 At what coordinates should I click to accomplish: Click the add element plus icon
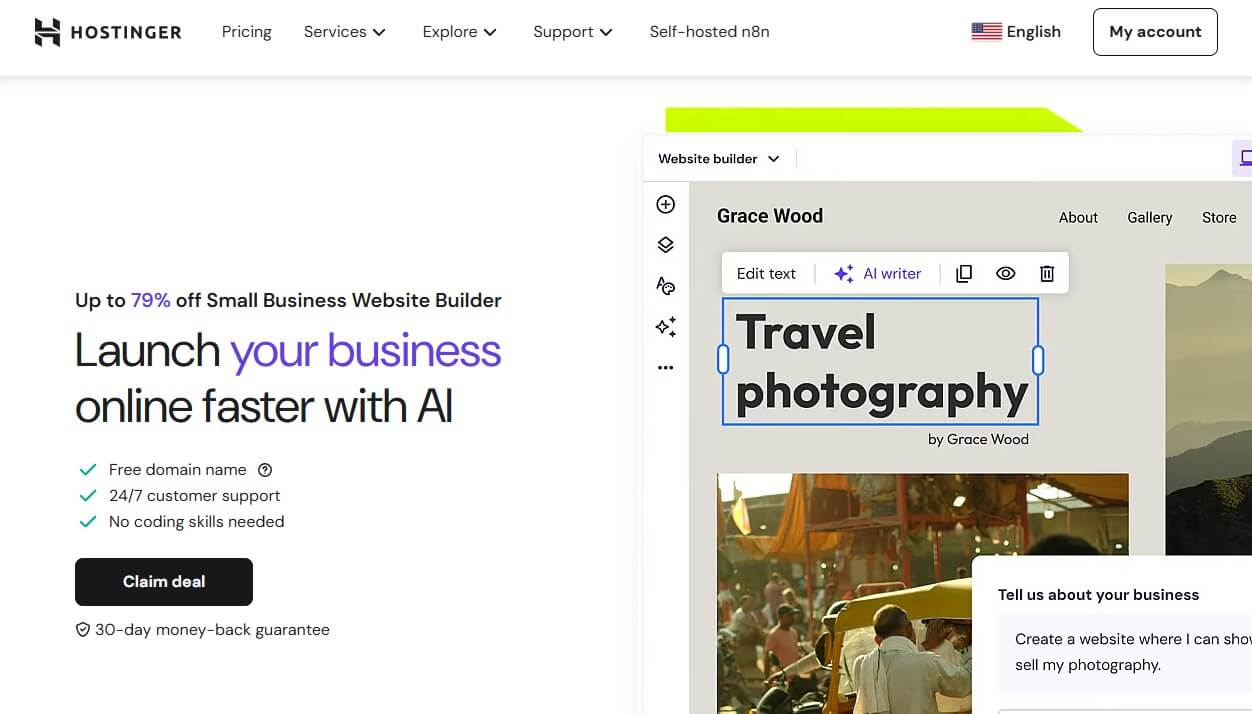666,204
